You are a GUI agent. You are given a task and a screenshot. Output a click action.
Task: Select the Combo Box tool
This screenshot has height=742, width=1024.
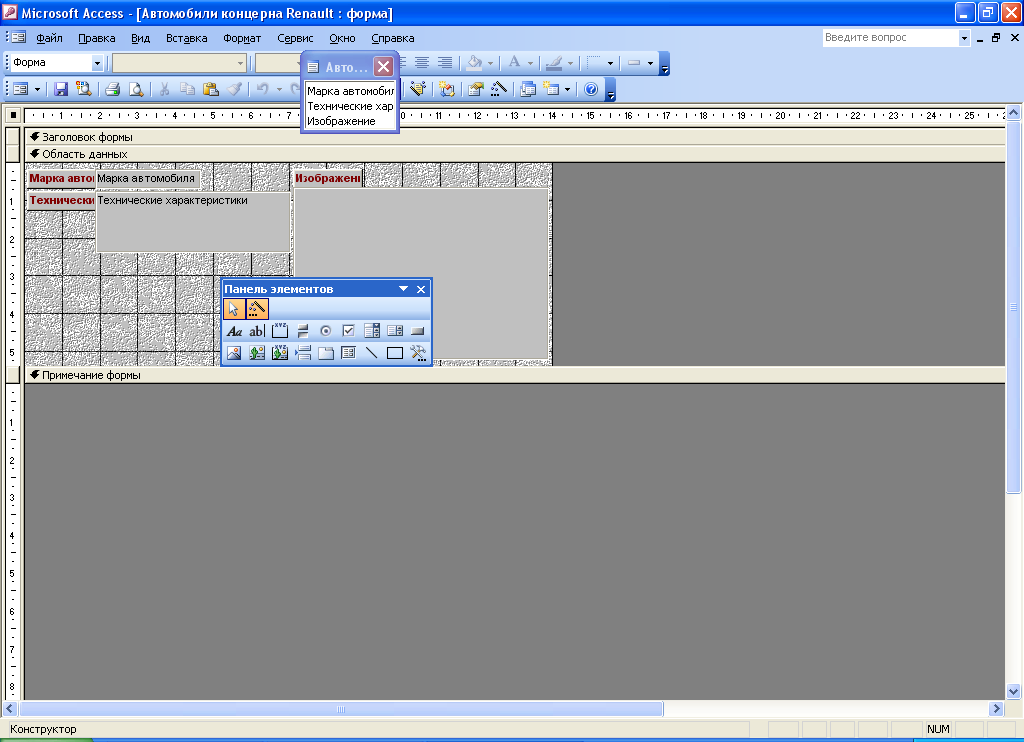372,331
